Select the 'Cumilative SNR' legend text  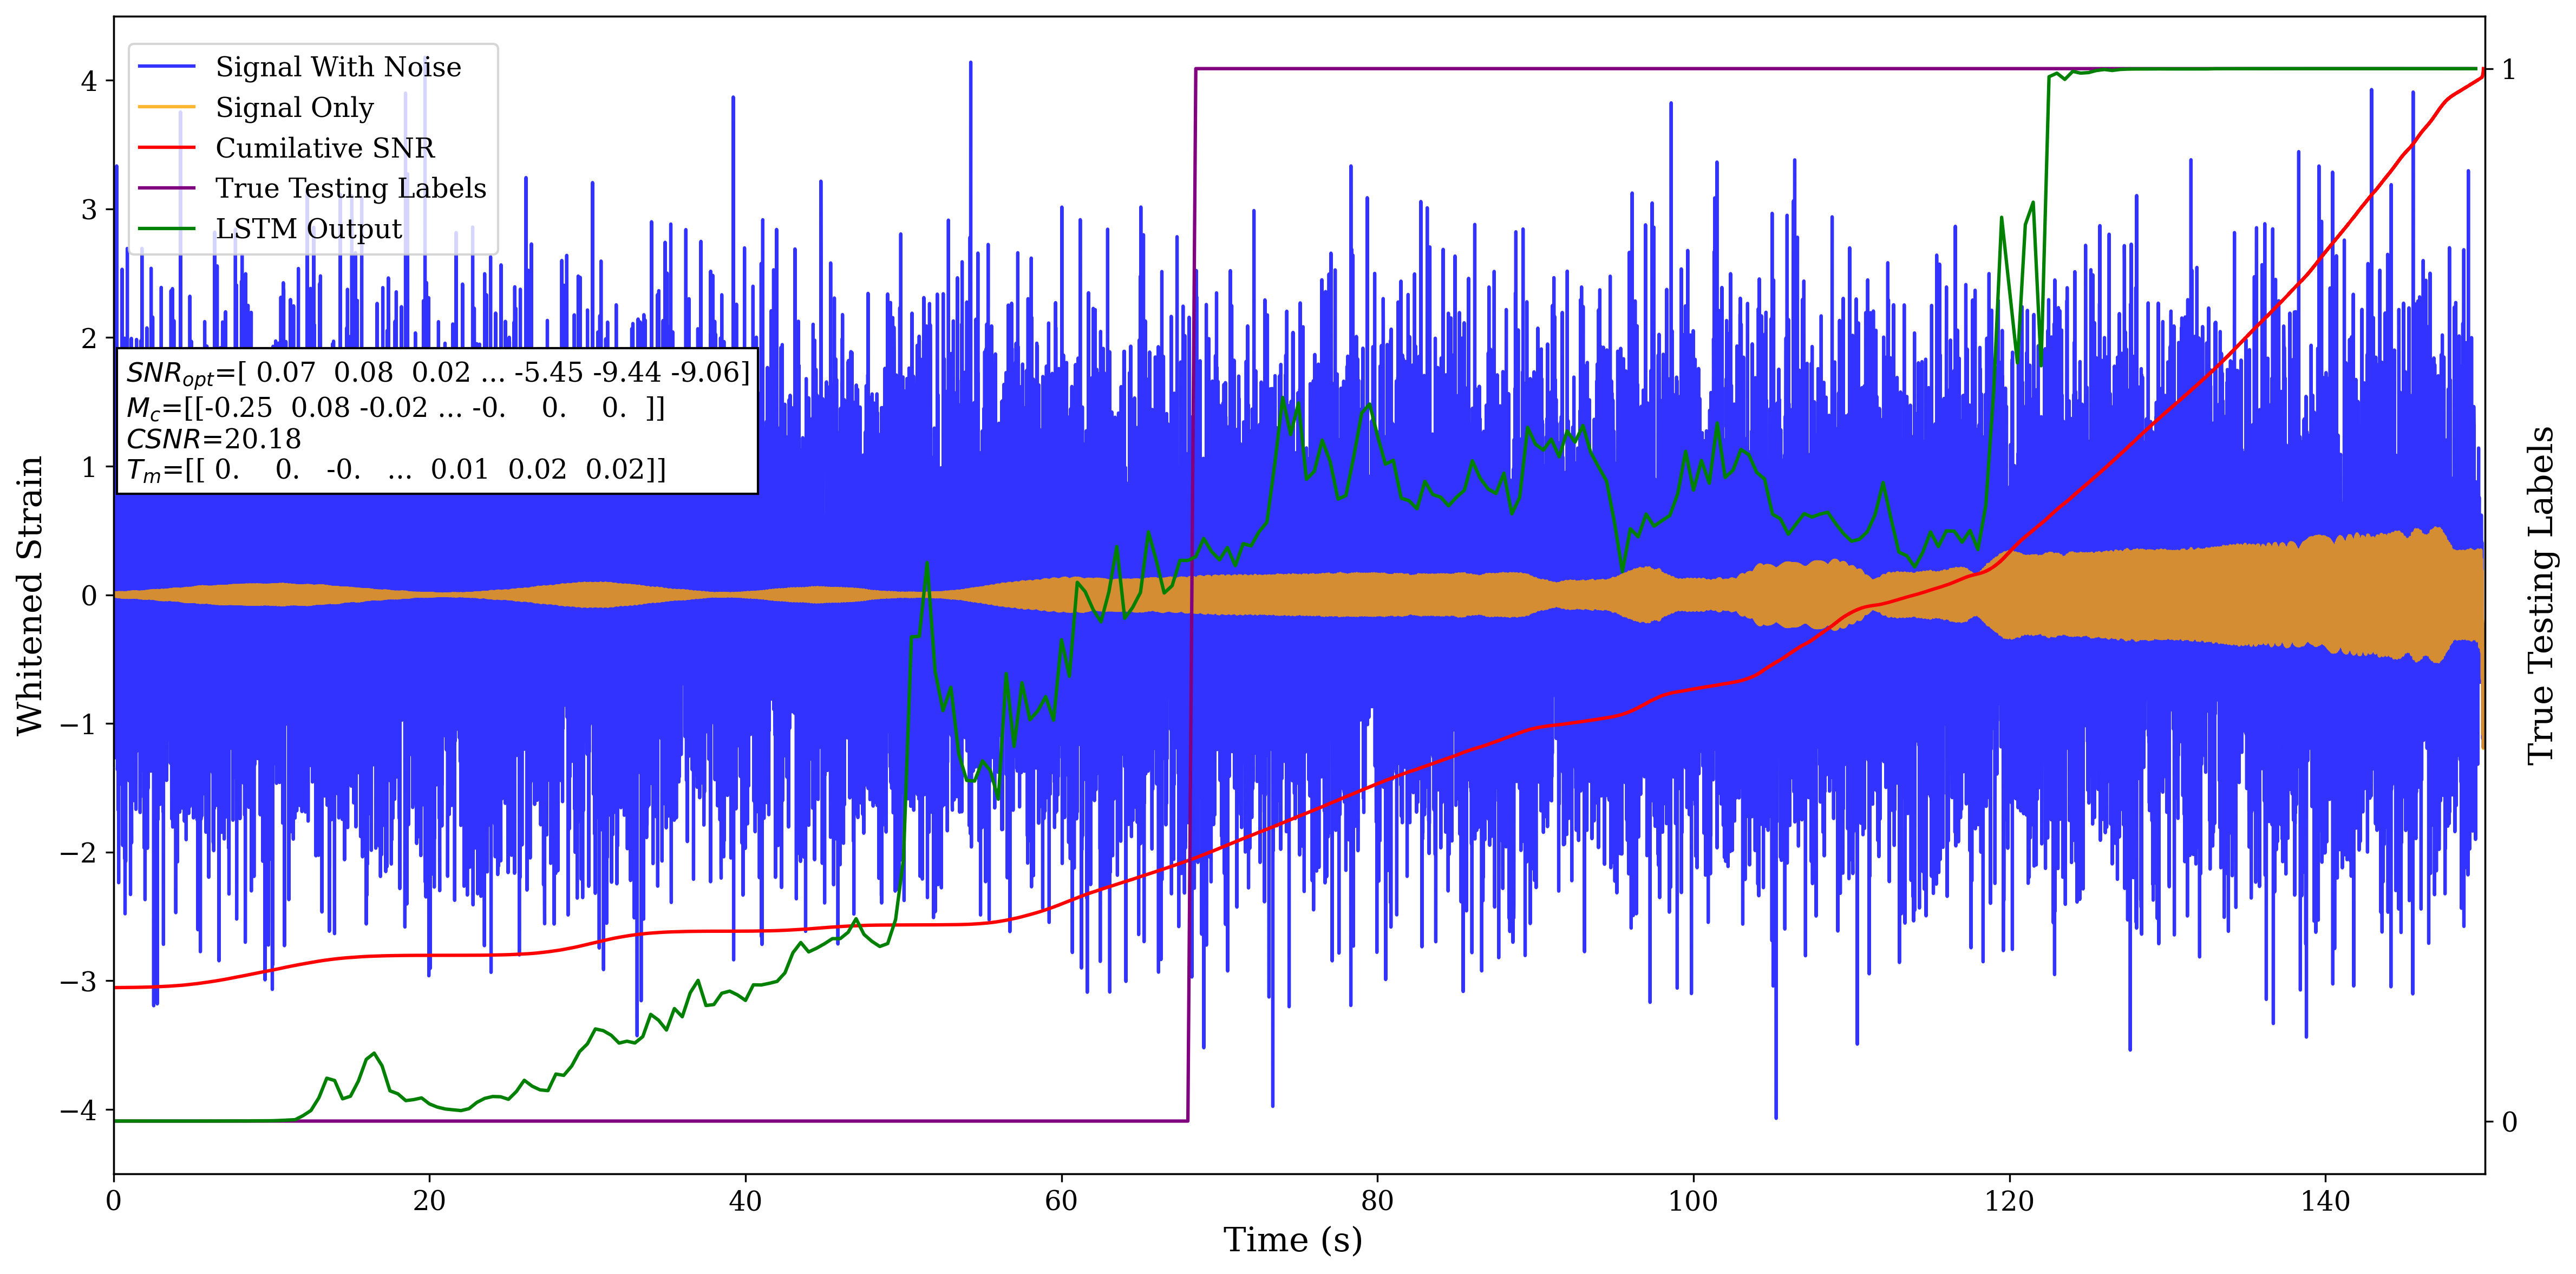[x=325, y=148]
